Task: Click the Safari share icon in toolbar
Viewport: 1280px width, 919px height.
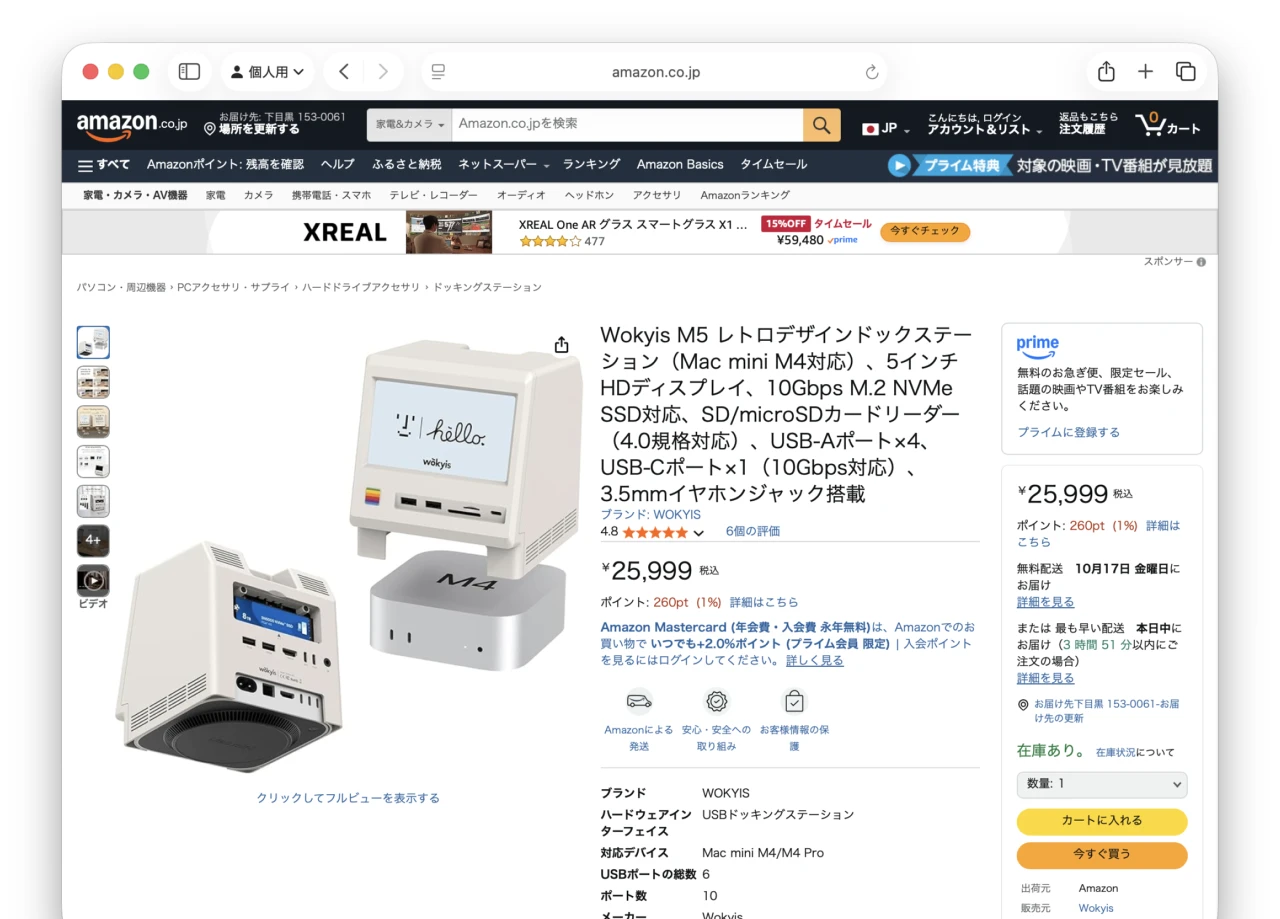Action: [x=1106, y=72]
